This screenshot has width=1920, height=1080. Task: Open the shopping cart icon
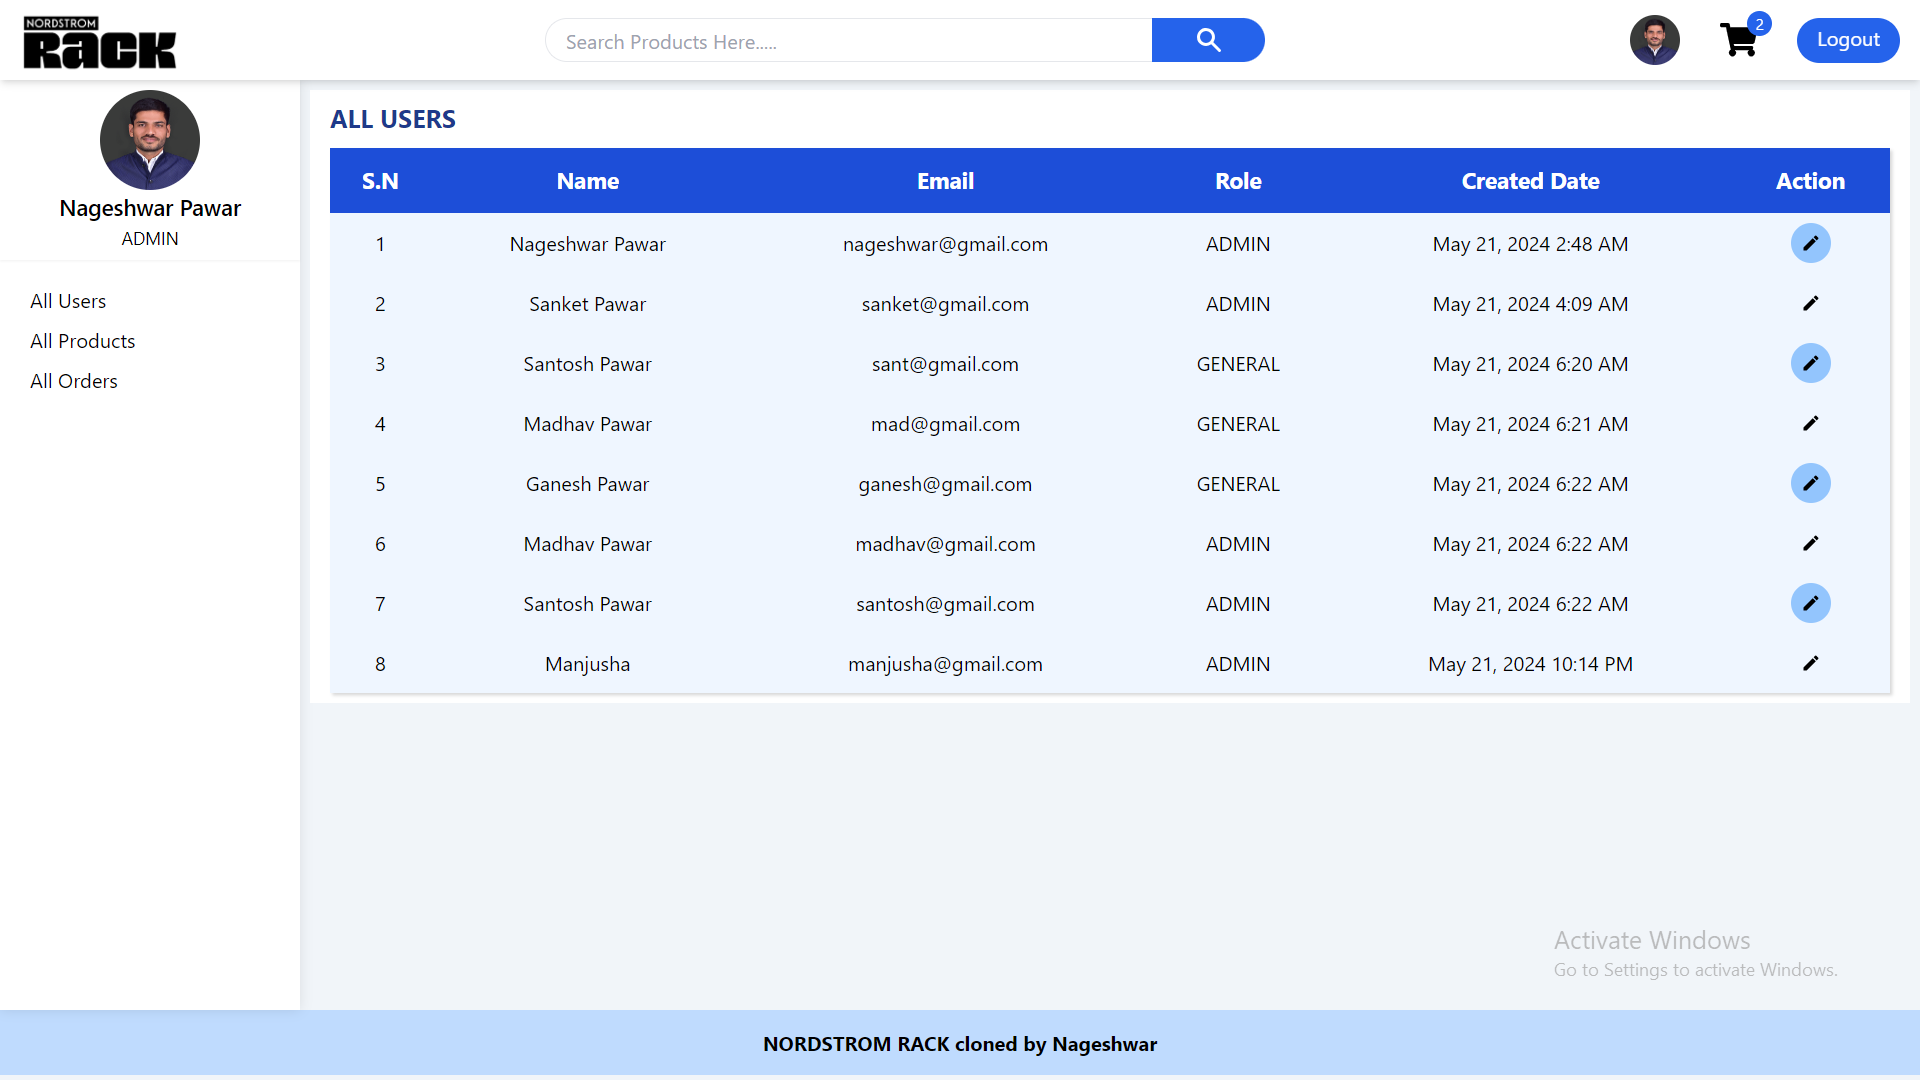(x=1738, y=41)
